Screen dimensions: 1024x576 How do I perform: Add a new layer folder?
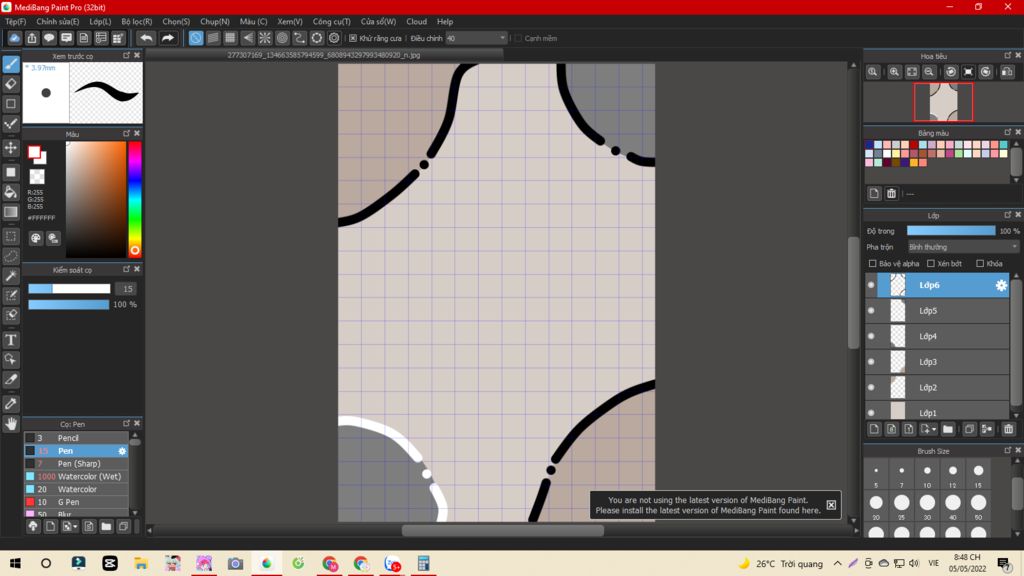[948, 429]
